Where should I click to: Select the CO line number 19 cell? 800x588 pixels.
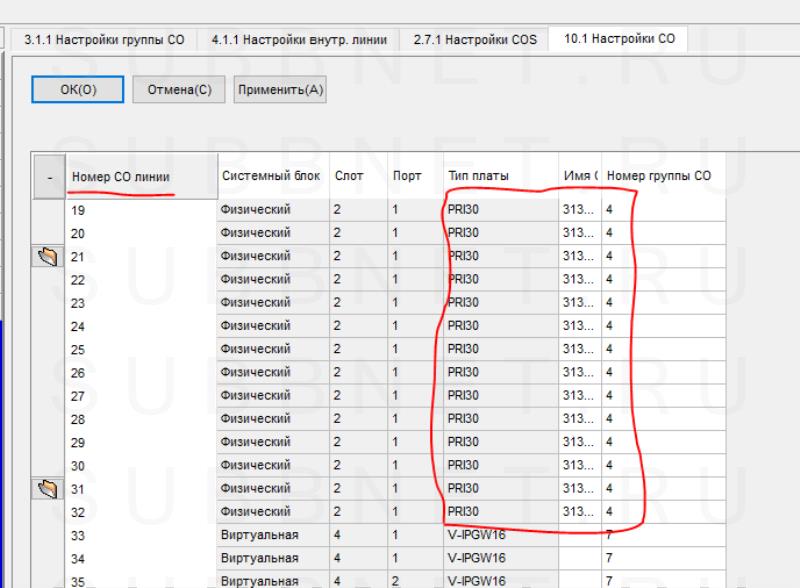coord(140,210)
